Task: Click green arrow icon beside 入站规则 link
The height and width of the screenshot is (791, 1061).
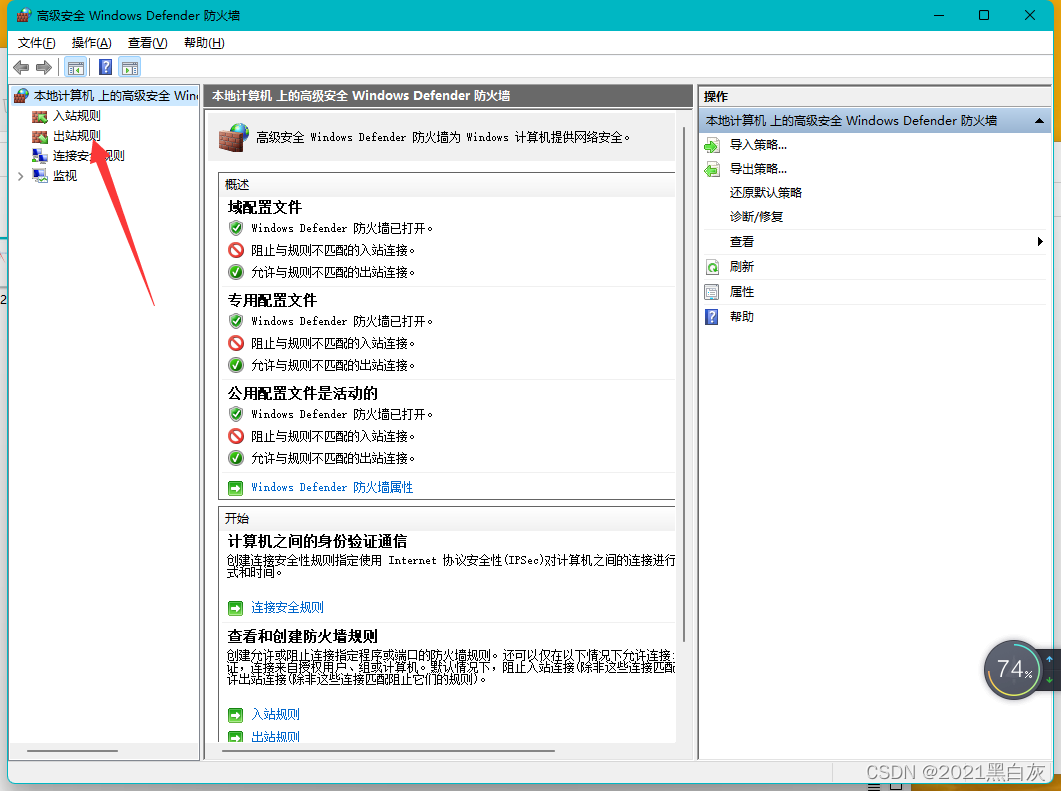Action: point(235,715)
